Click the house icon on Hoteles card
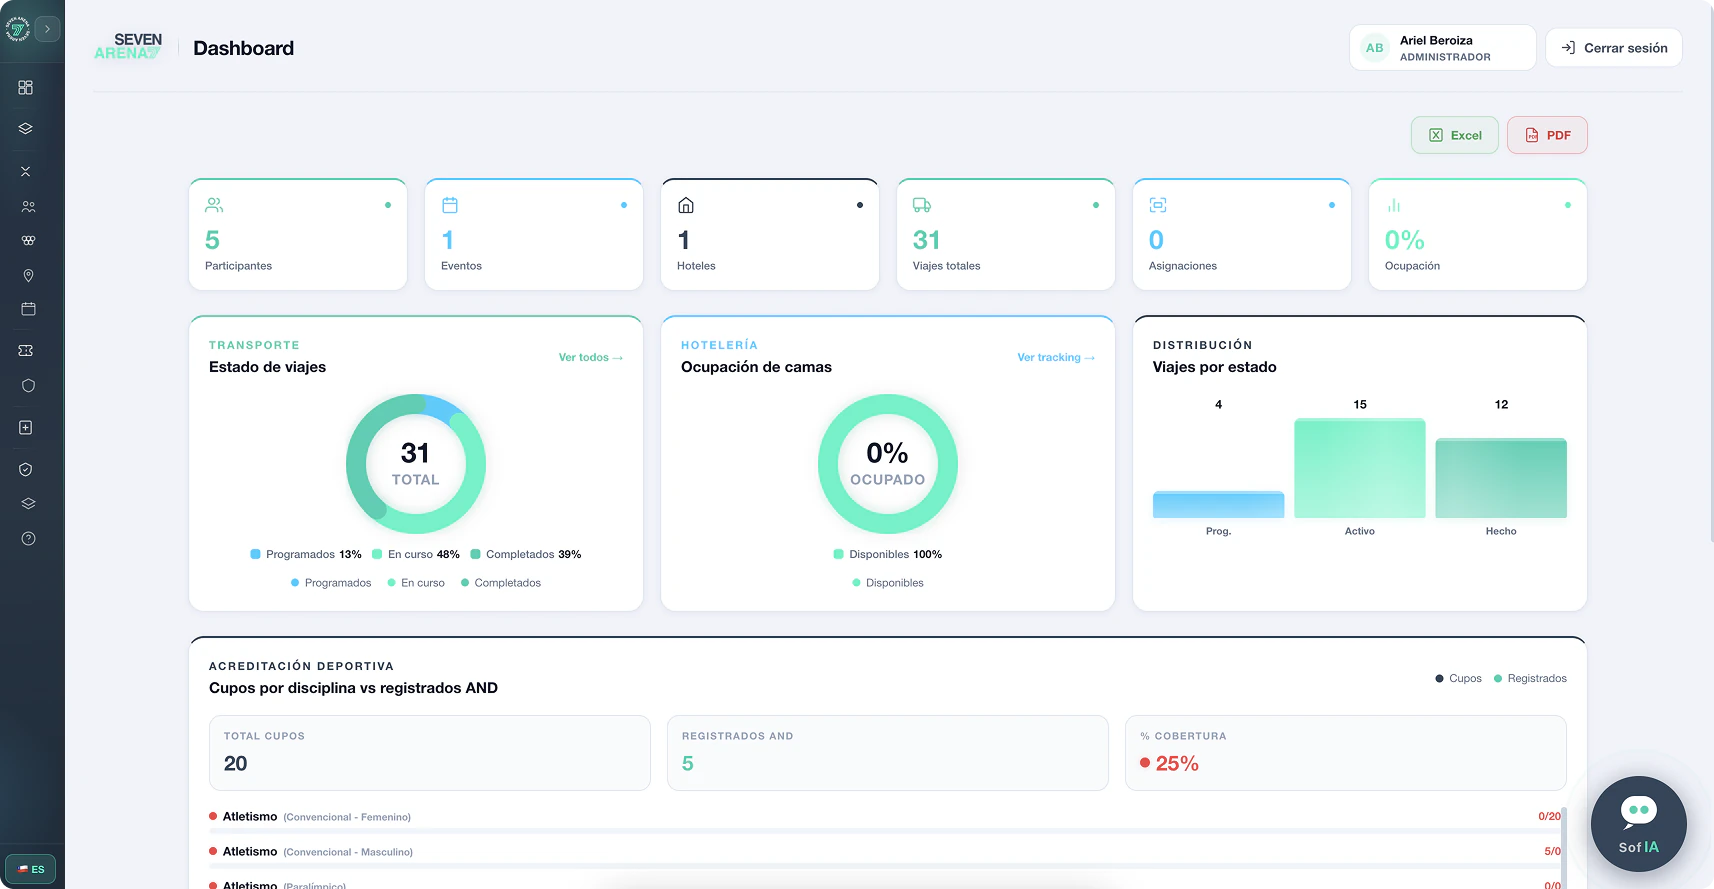Viewport: 1714px width, 889px height. coord(686,205)
